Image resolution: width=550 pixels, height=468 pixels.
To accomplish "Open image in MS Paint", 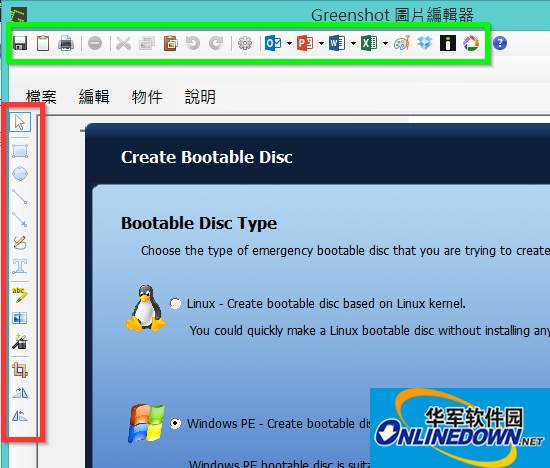I will tap(402, 43).
